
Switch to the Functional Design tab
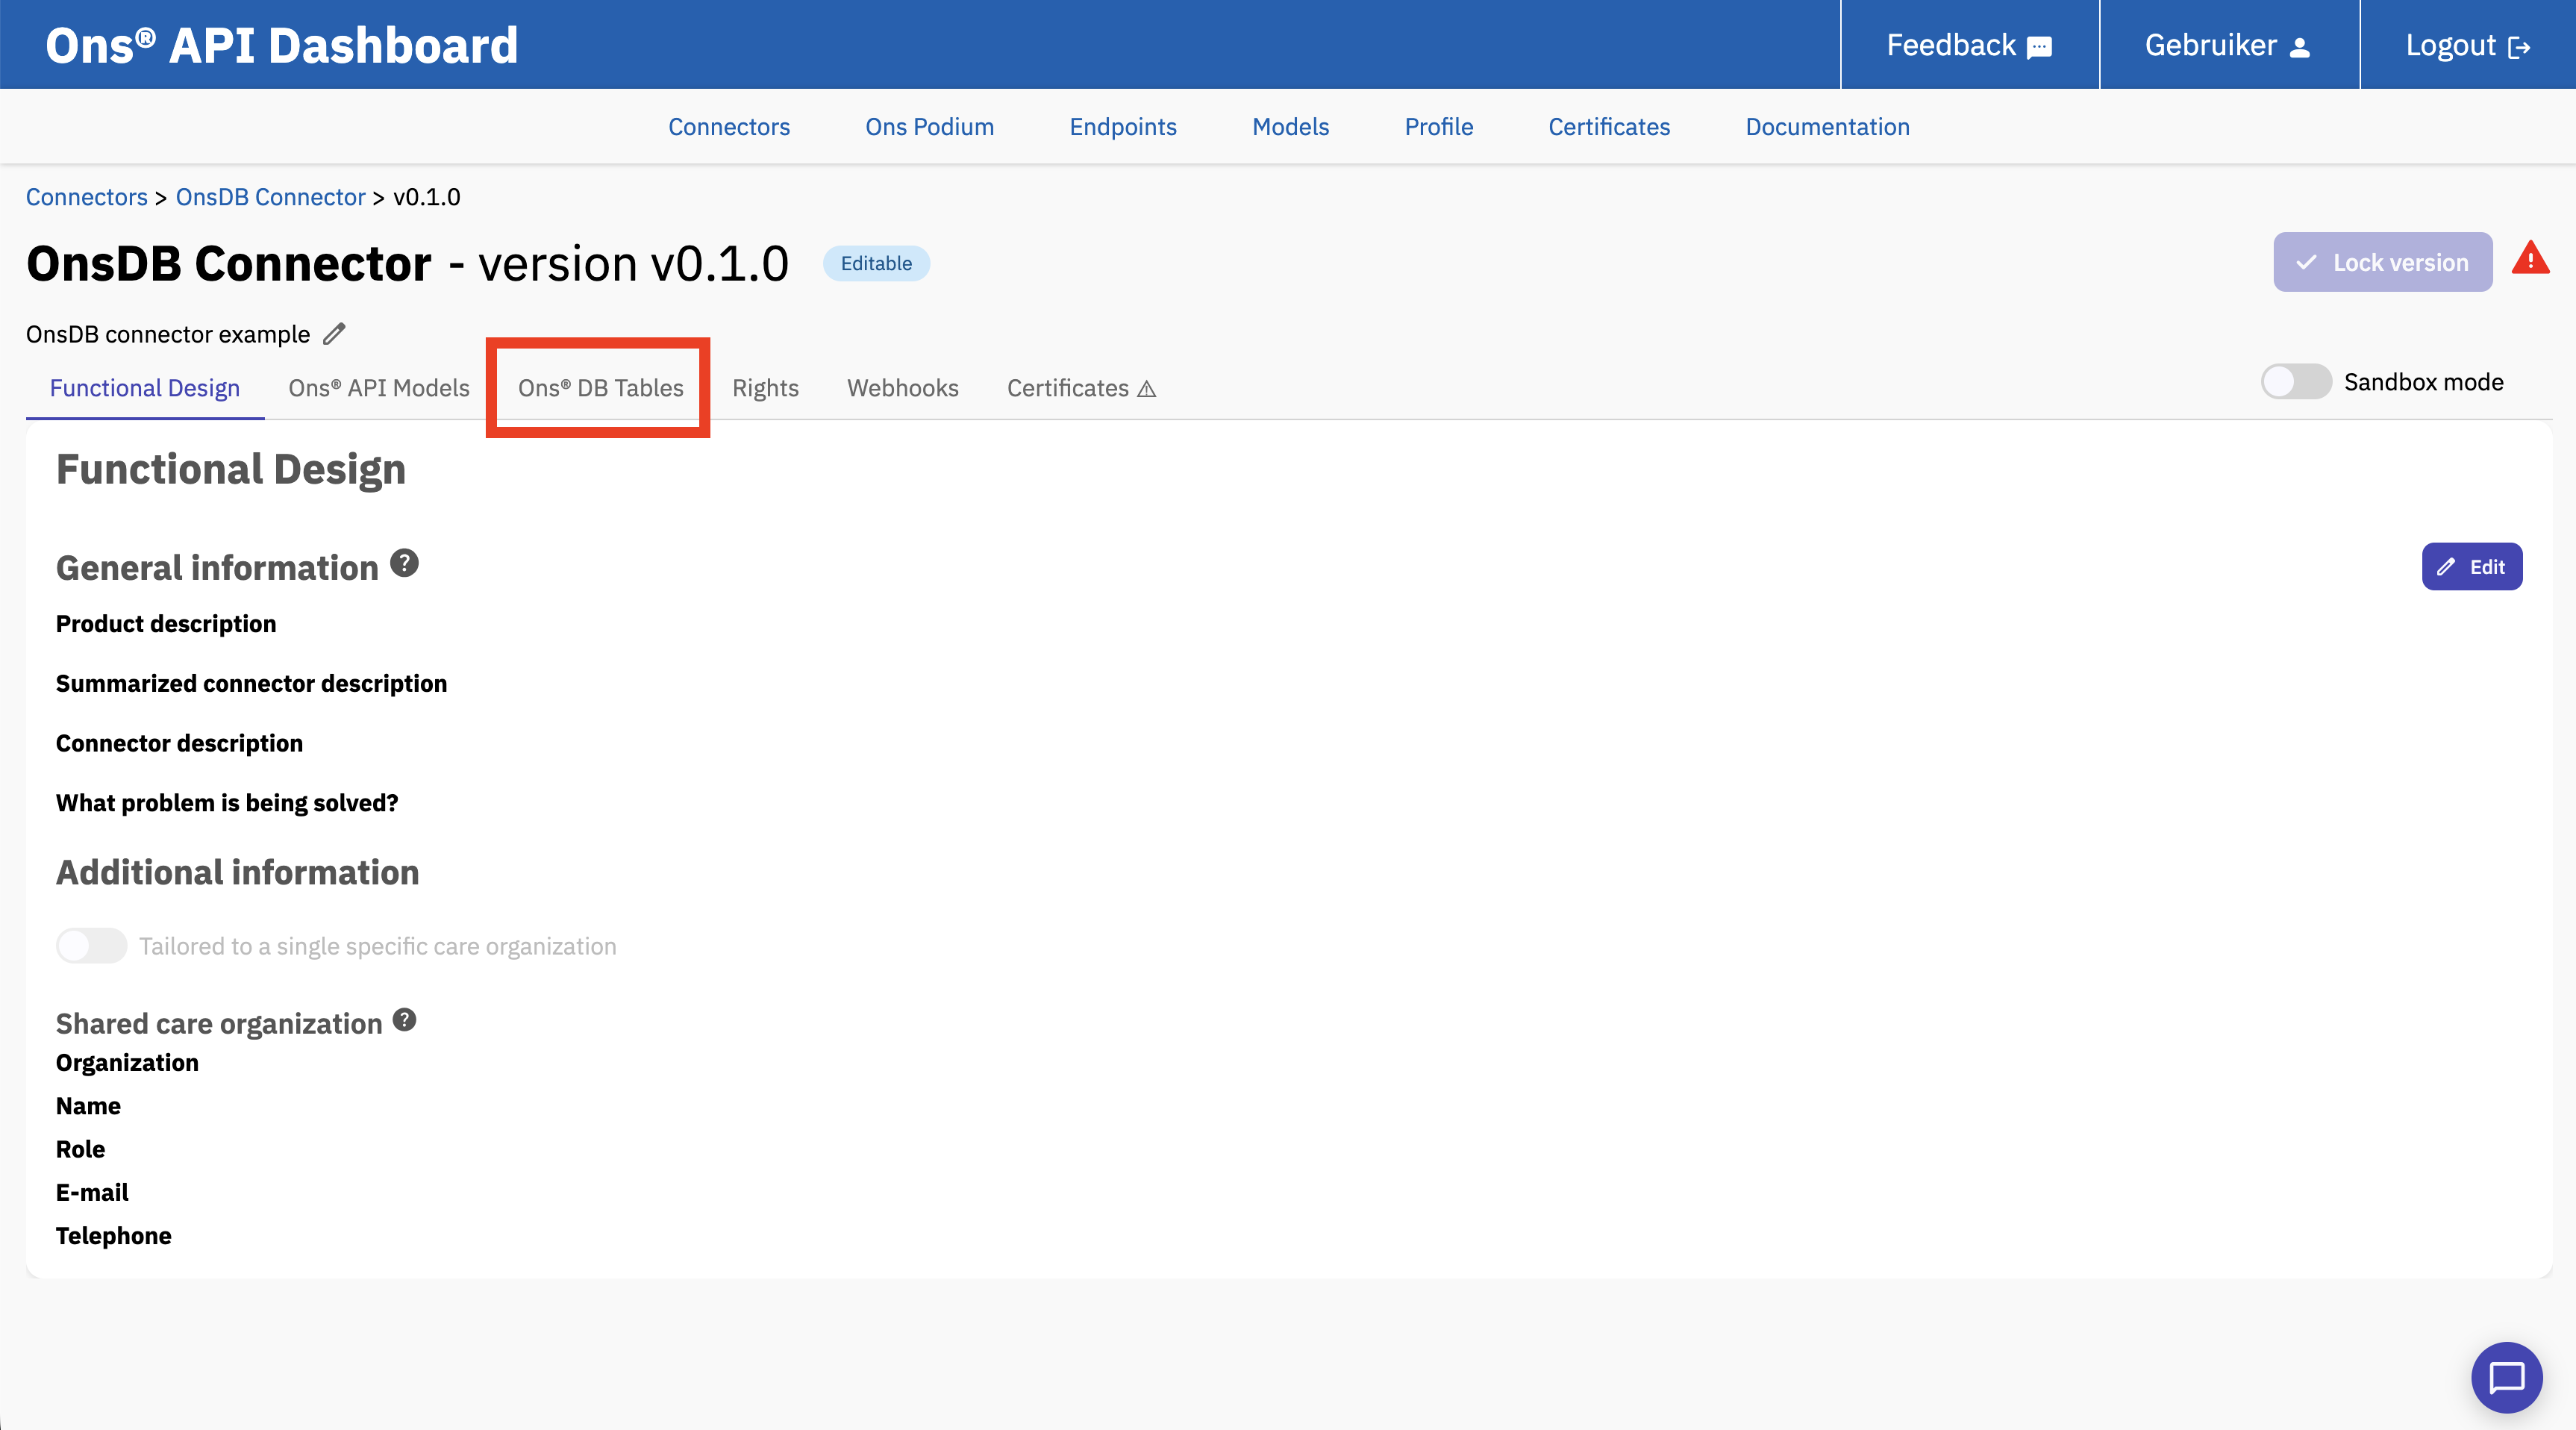(x=145, y=388)
